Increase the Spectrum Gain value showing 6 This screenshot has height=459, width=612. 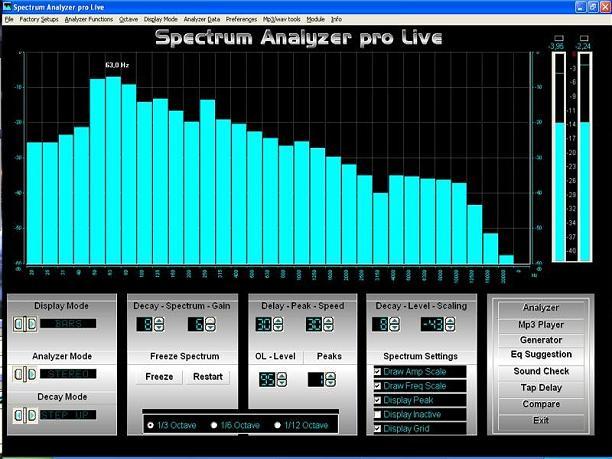[x=210, y=321]
